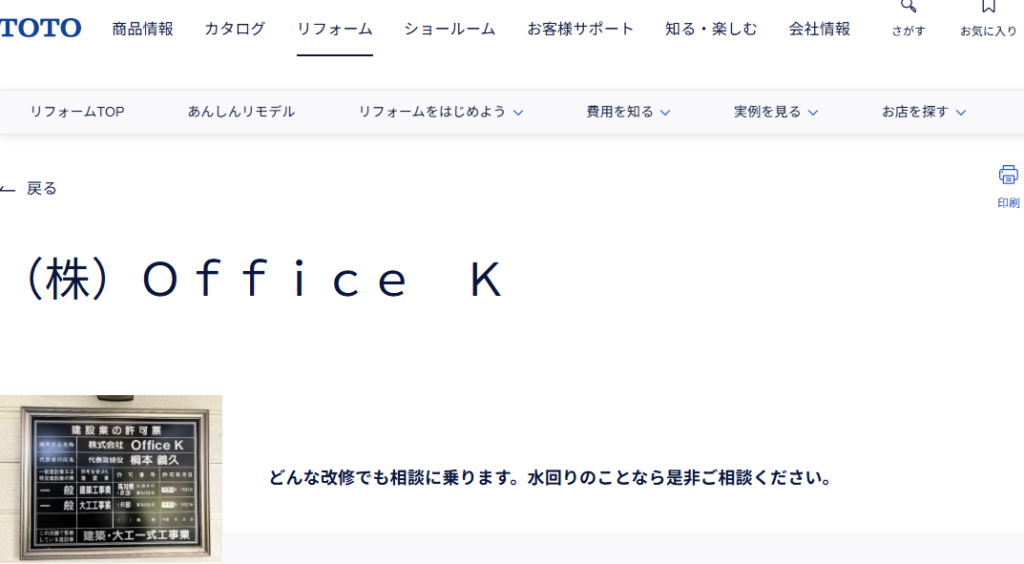Go to the リフォームTOP link
The height and width of the screenshot is (564, 1024).
pos(77,112)
